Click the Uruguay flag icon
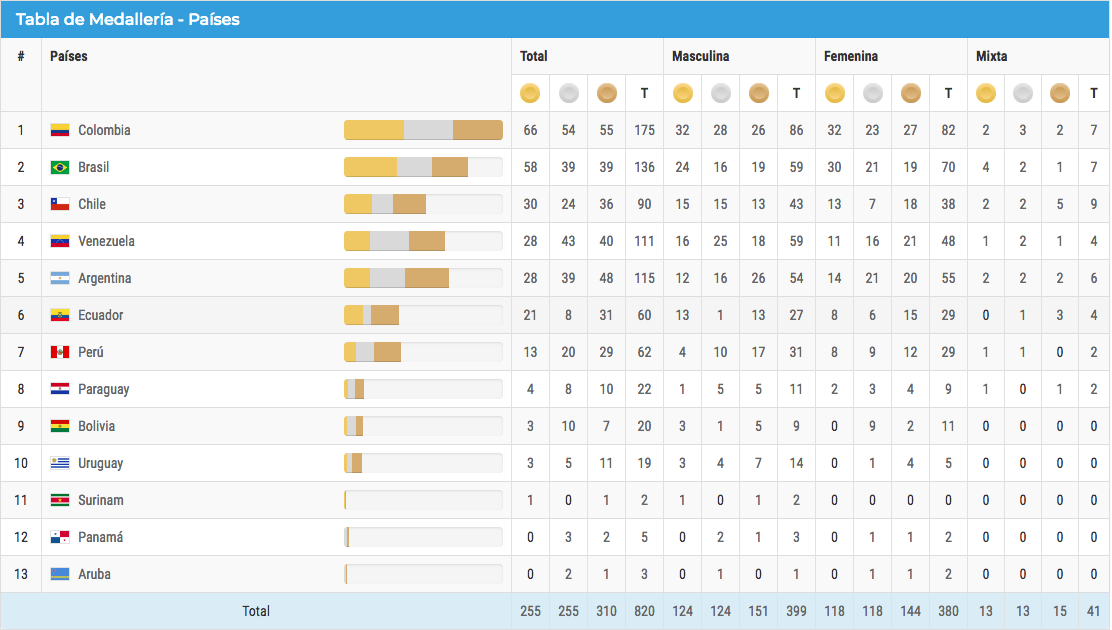Image resolution: width=1112 pixels, height=630 pixels. [x=60, y=463]
